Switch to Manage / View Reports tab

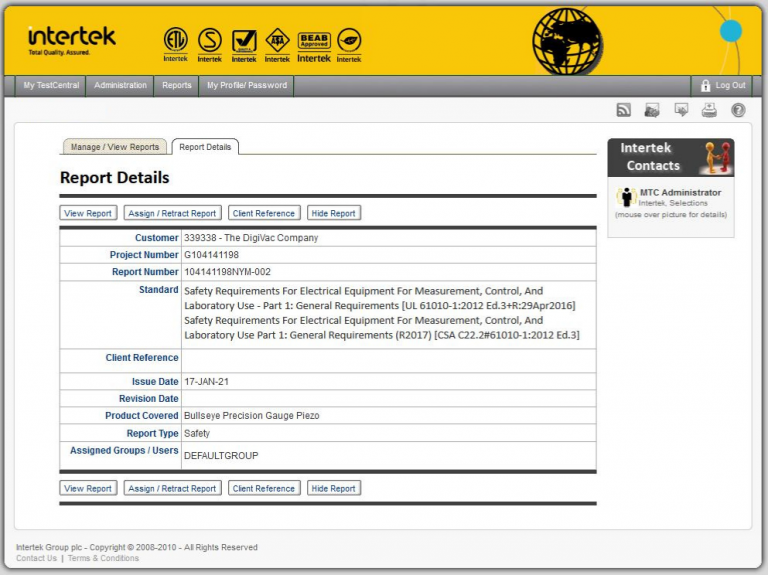tap(115, 147)
